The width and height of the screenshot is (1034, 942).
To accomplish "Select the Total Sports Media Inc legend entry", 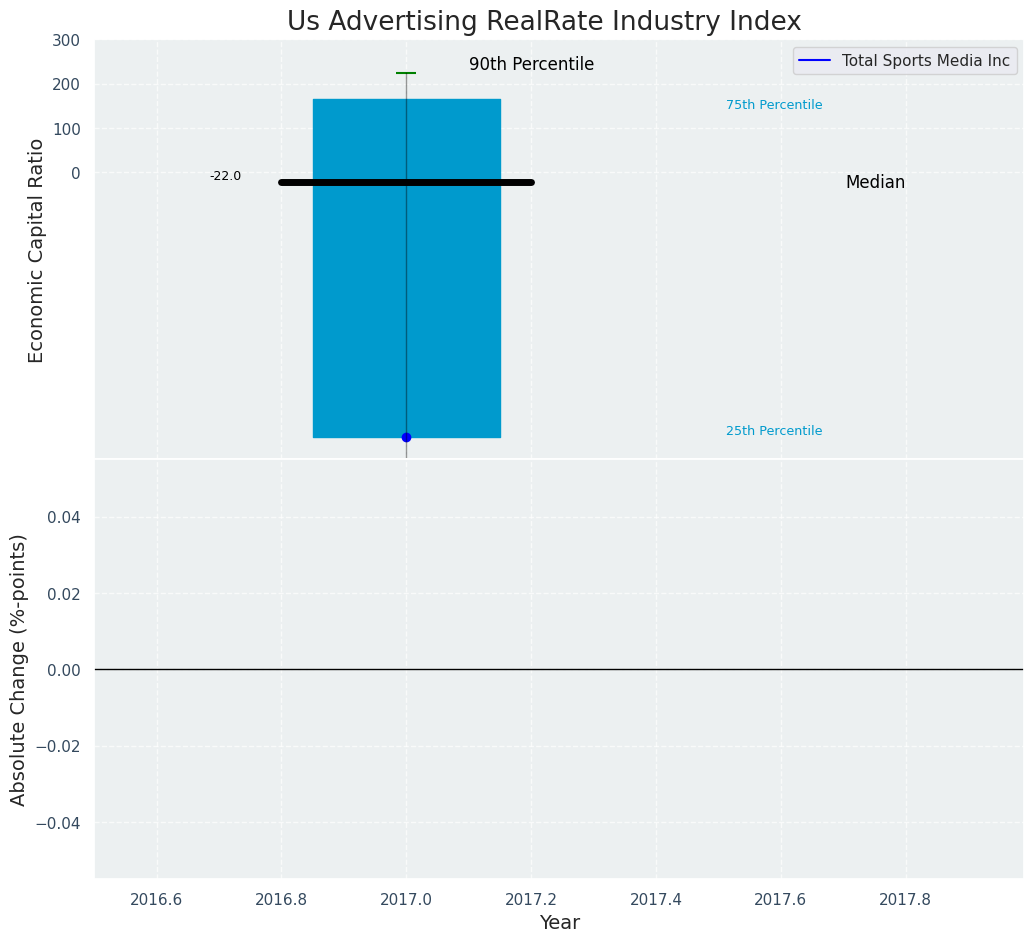I will [925, 61].
